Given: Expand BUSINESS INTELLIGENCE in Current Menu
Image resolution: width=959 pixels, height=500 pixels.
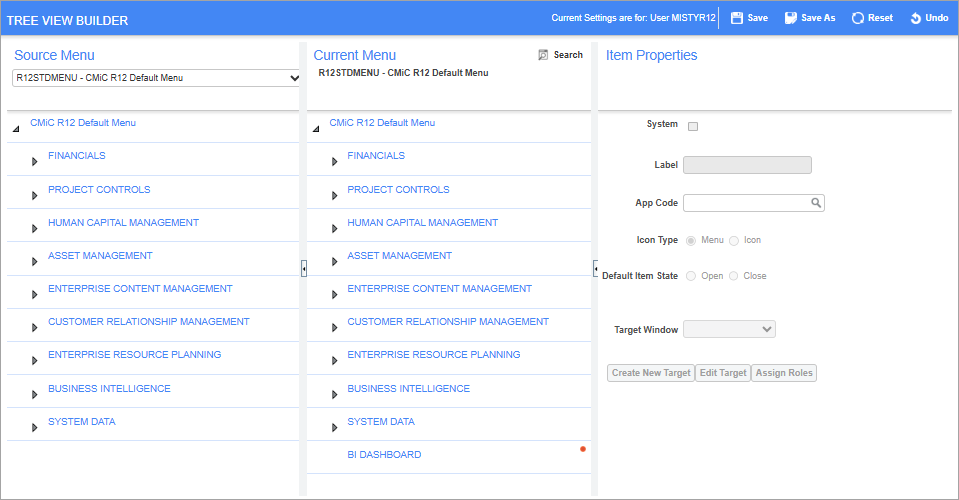Looking at the screenshot, I should 334,395.
